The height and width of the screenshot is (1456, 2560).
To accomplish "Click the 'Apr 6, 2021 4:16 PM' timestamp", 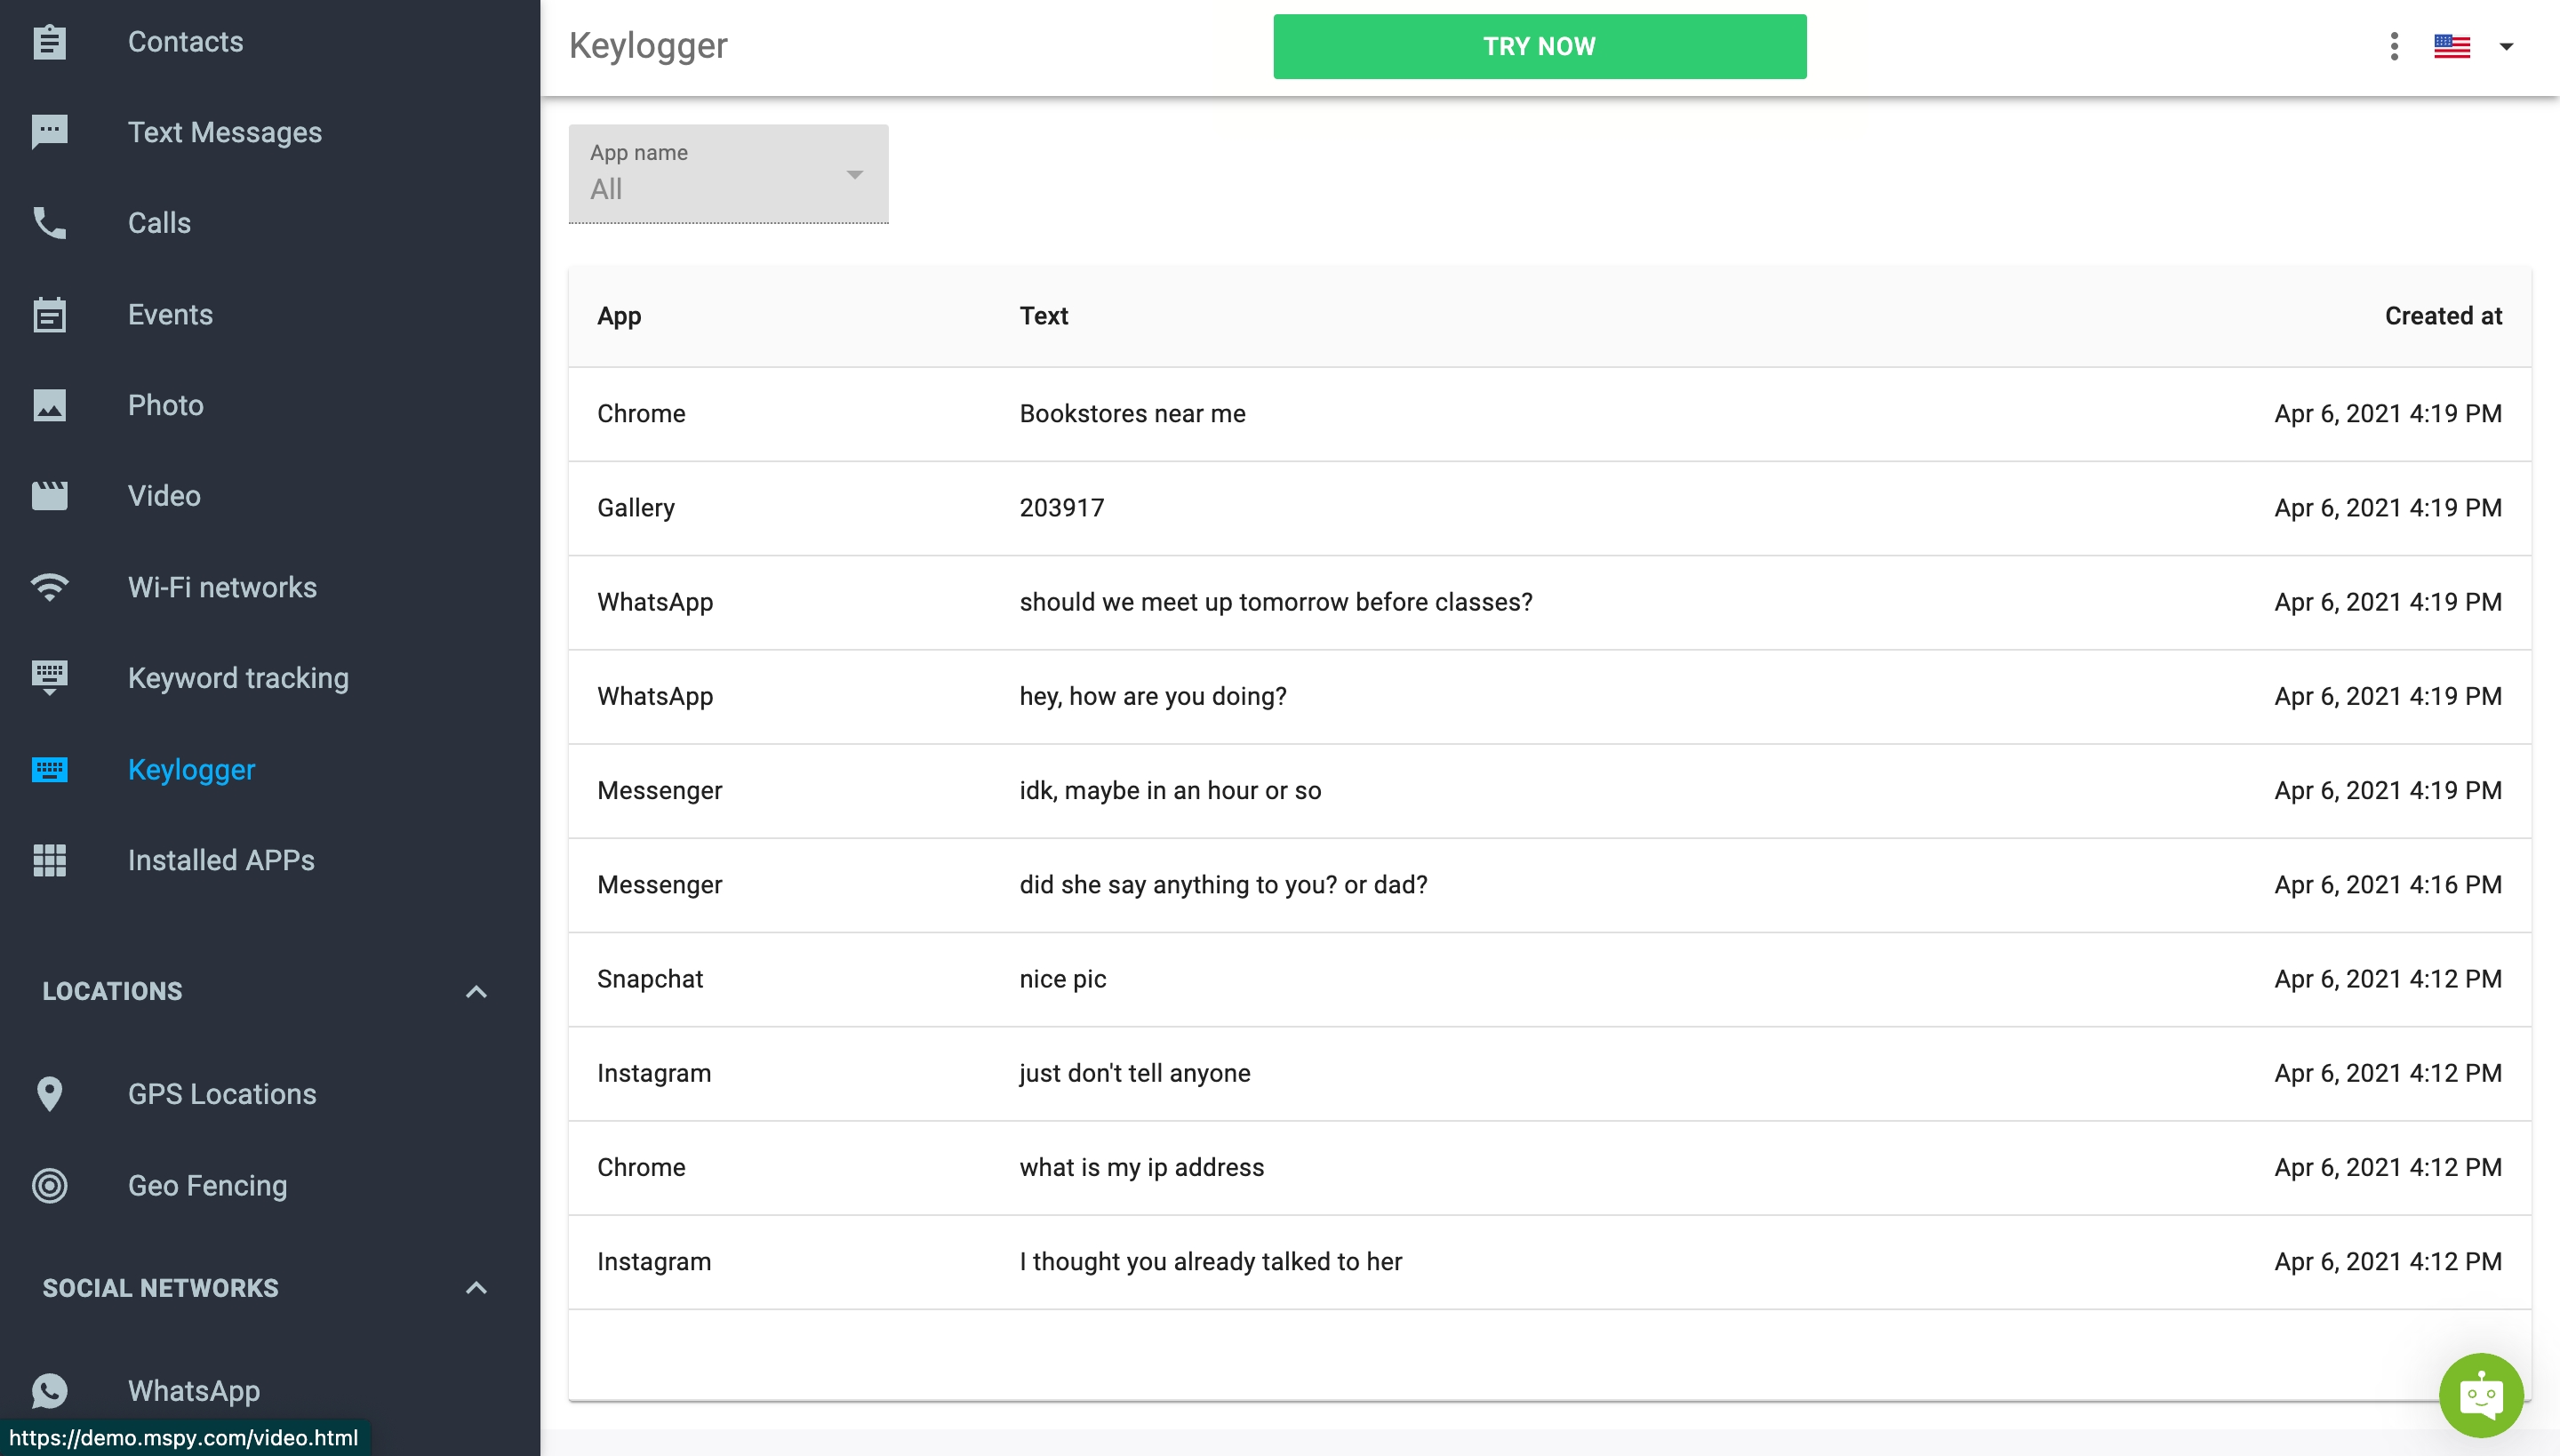I will (x=2388, y=885).
